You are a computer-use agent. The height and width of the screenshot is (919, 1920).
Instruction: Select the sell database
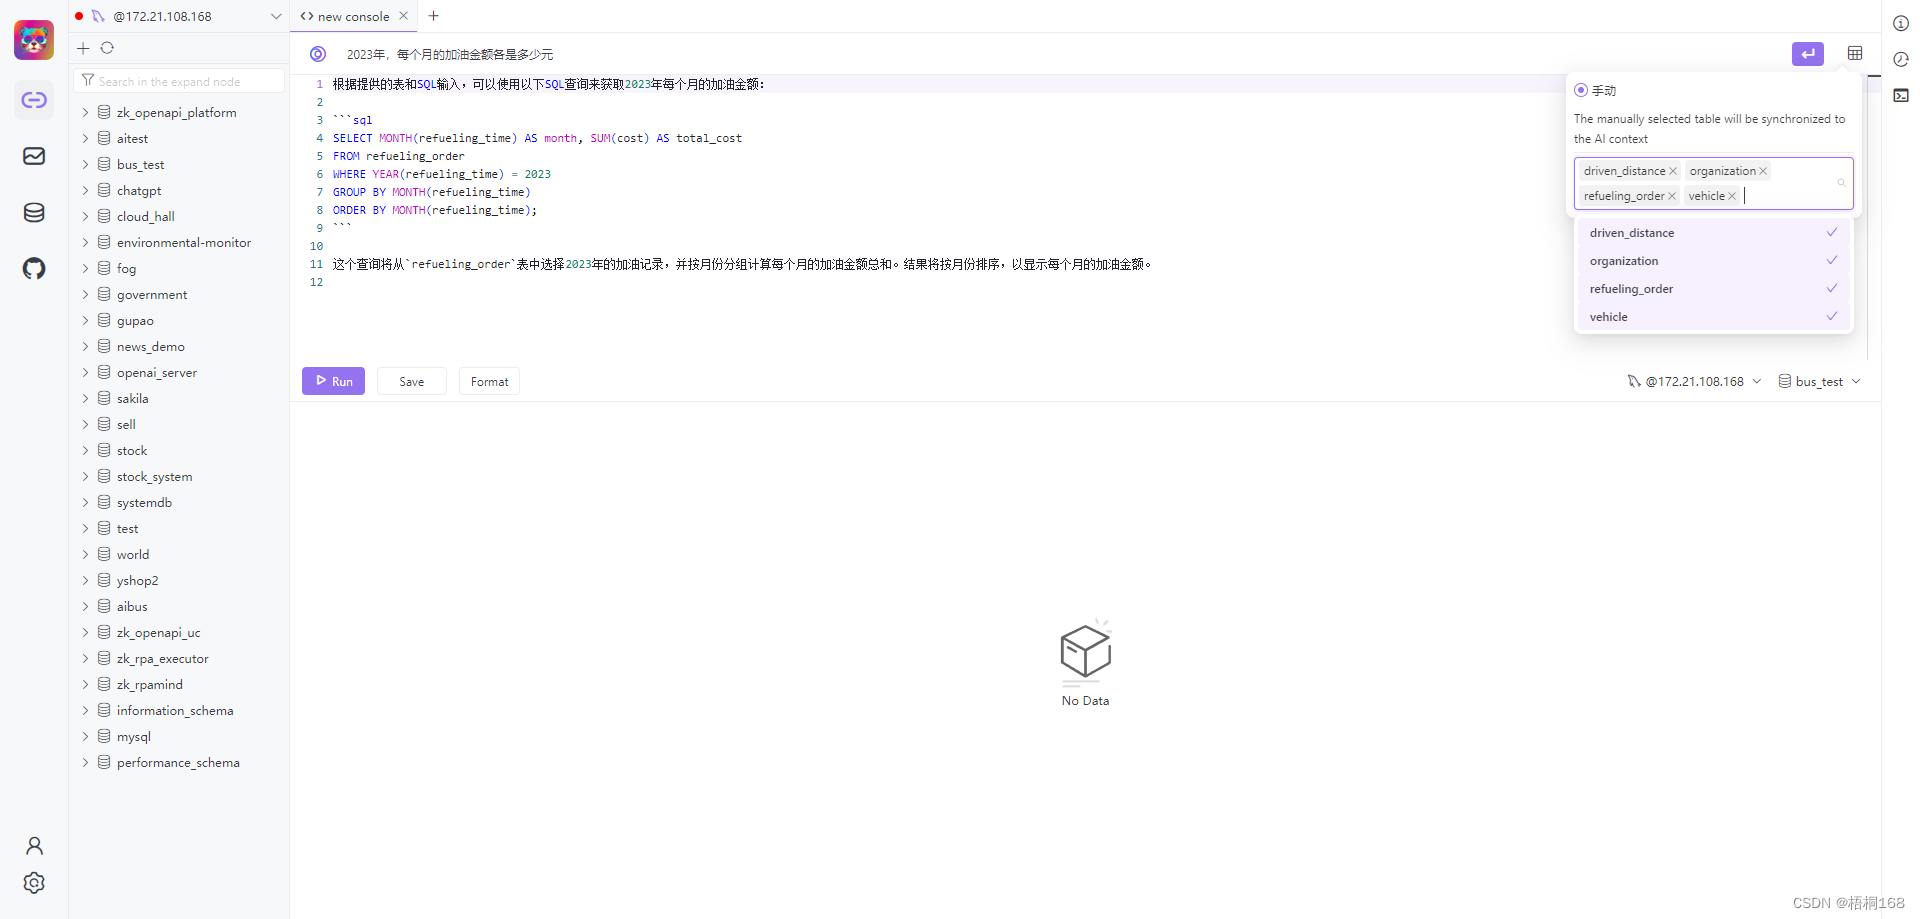(126, 424)
